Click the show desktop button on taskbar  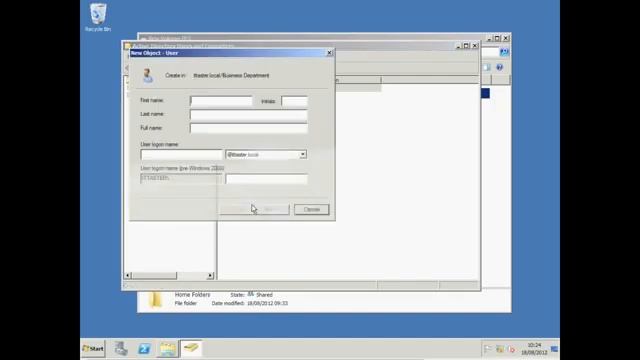554,349
